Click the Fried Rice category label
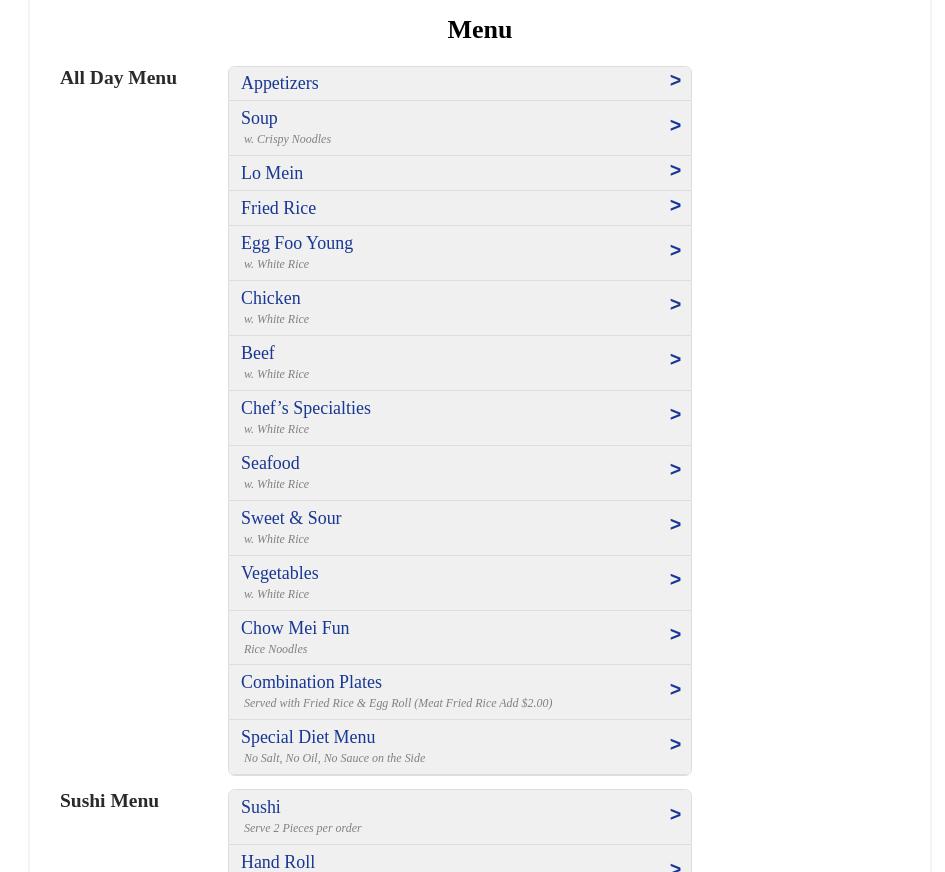This screenshot has width=945, height=872. (278, 208)
